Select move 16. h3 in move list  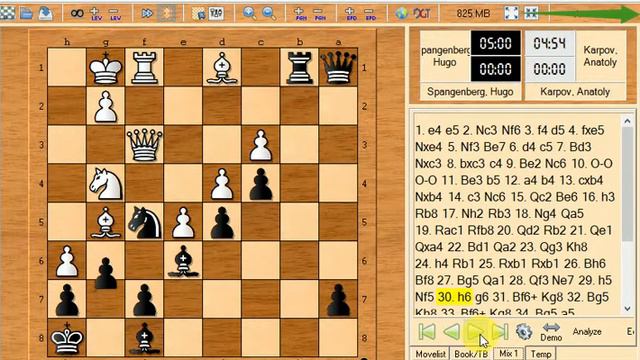point(598,197)
